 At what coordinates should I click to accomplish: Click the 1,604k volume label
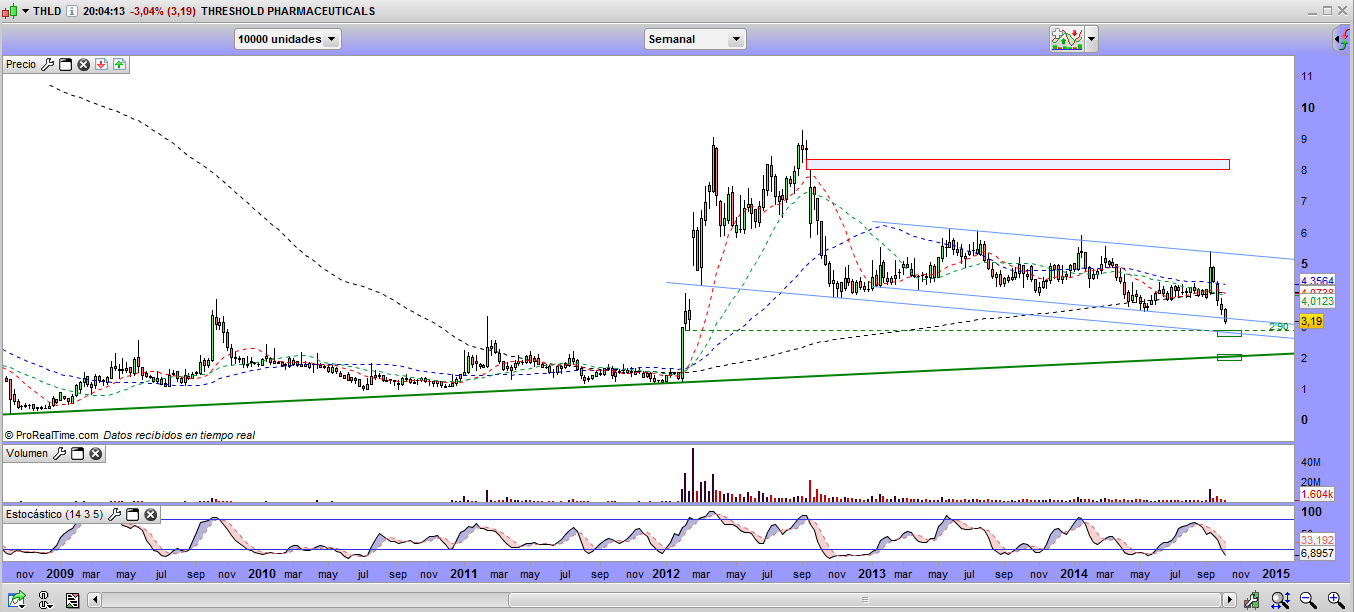pyautogui.click(x=1316, y=494)
